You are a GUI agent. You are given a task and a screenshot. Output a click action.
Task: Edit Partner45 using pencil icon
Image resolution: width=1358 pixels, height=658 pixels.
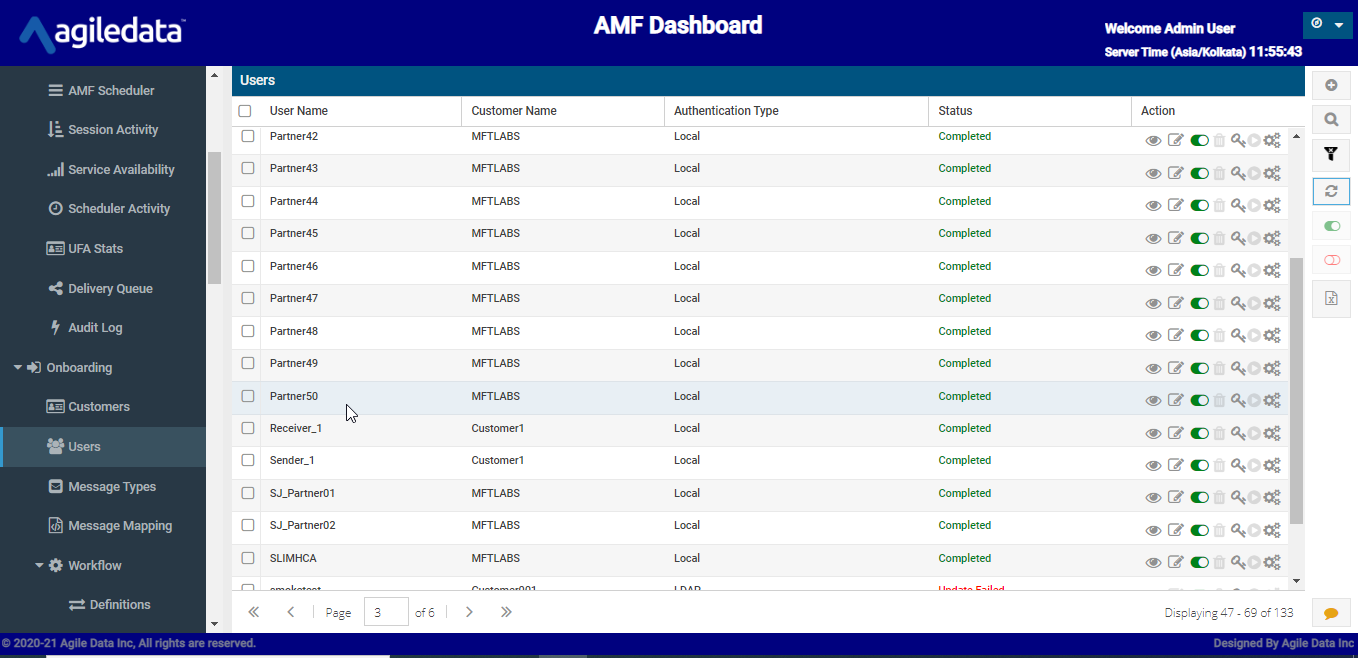tap(1176, 238)
